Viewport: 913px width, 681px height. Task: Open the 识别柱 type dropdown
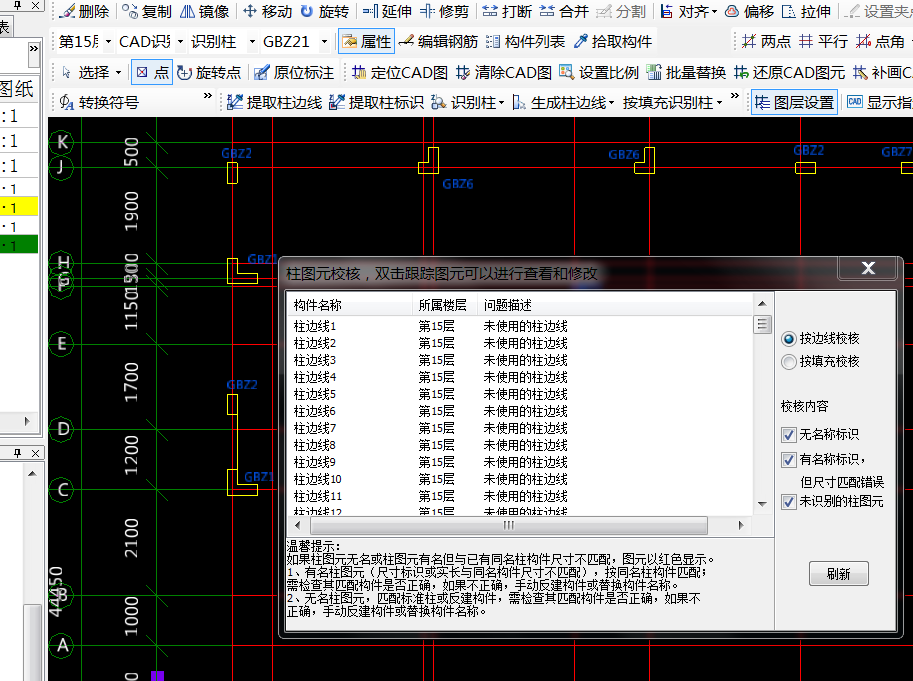point(252,42)
